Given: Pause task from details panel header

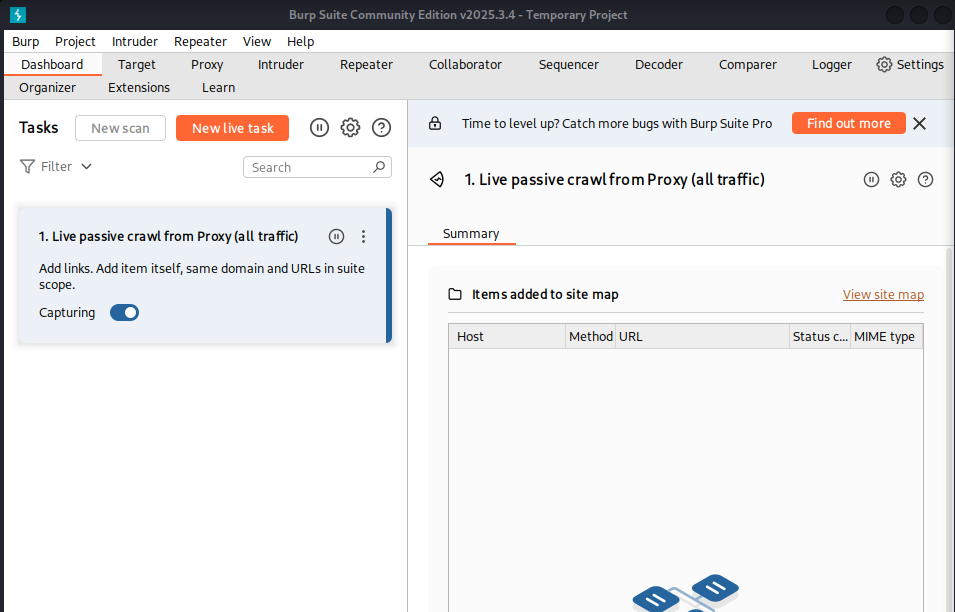Looking at the screenshot, I should coord(872,180).
